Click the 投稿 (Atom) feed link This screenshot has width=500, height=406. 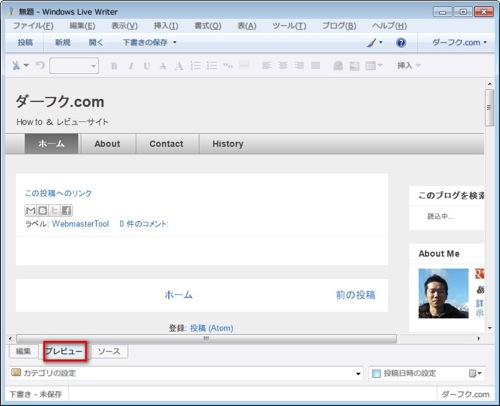tap(212, 328)
